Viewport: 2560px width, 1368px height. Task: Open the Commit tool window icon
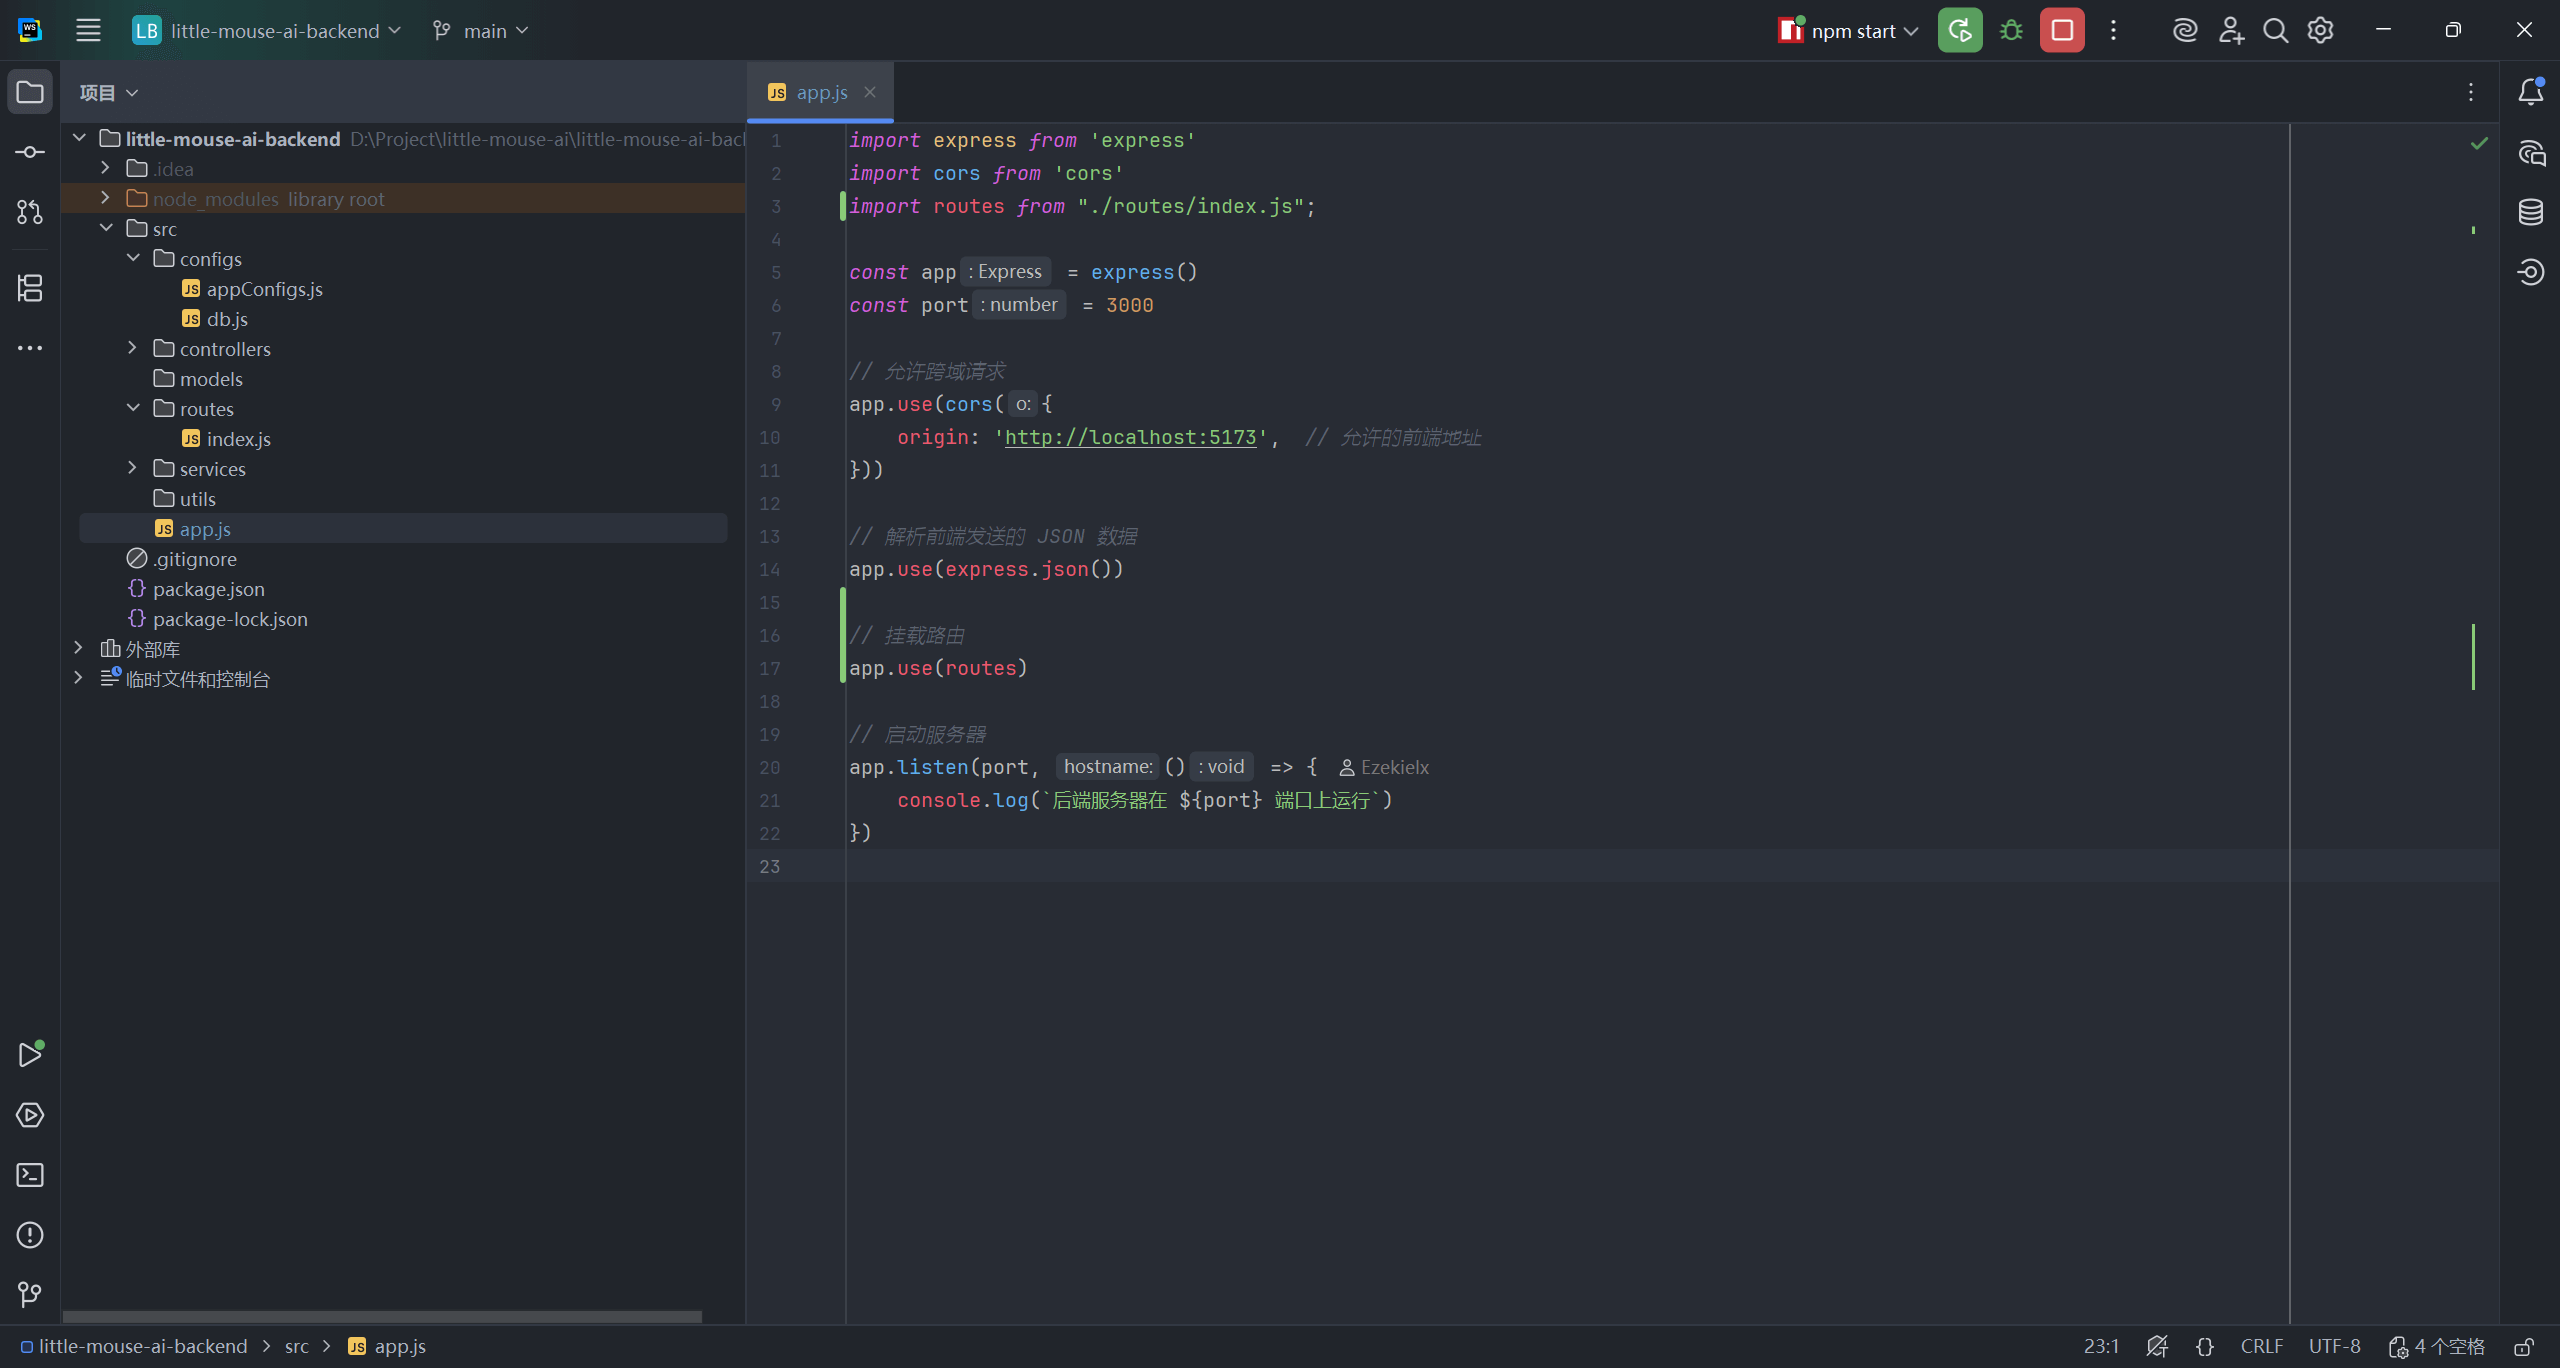(x=30, y=152)
